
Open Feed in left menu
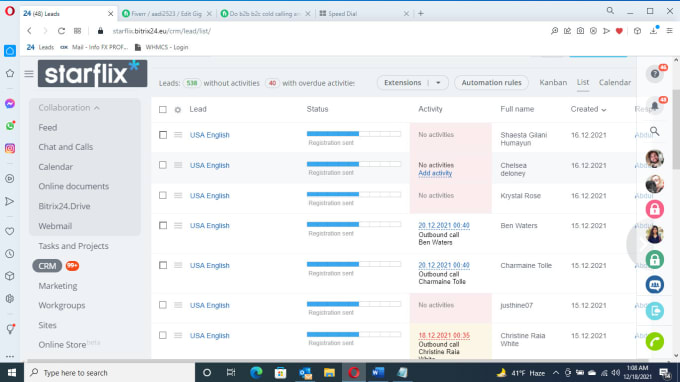[48, 127]
